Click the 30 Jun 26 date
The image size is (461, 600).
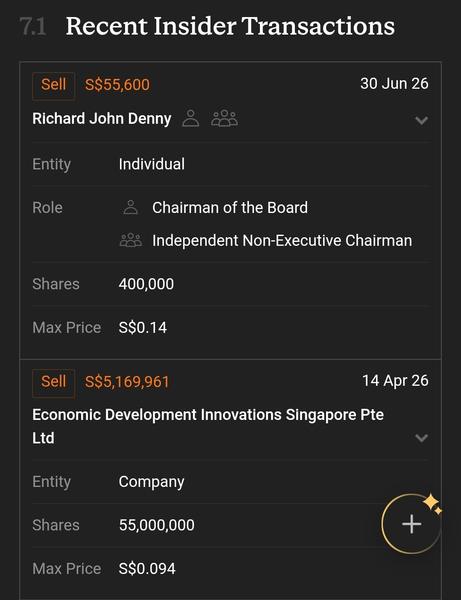394,83
